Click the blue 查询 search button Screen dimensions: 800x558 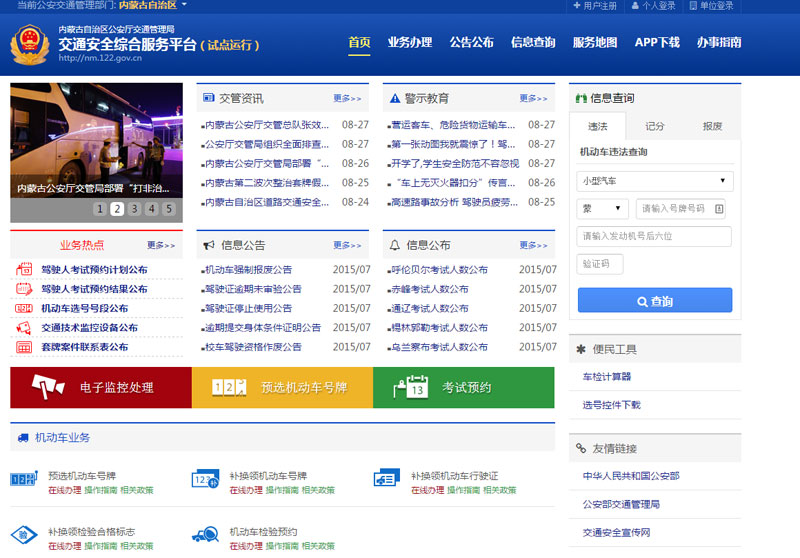(655, 300)
